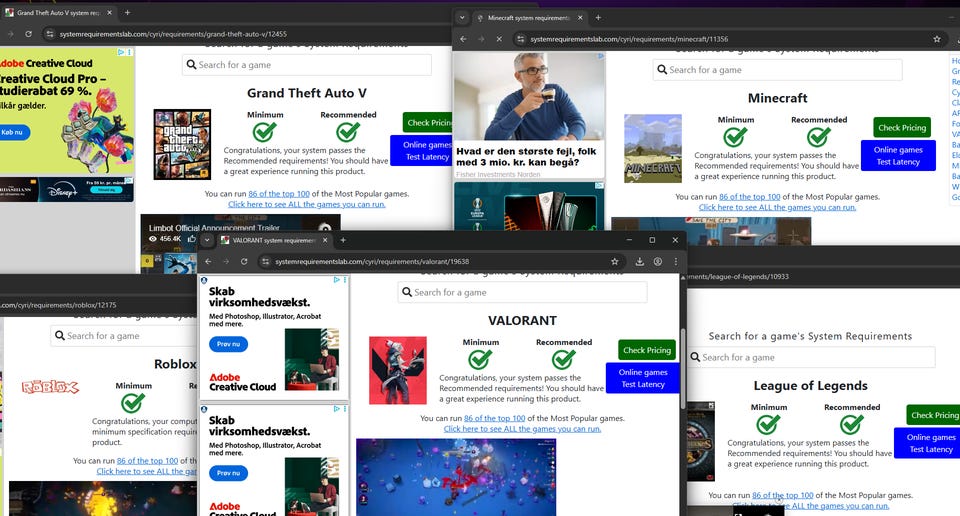The width and height of the screenshot is (960, 516).
Task: Click see ALL games link in Minecraft window
Action: click(778, 208)
